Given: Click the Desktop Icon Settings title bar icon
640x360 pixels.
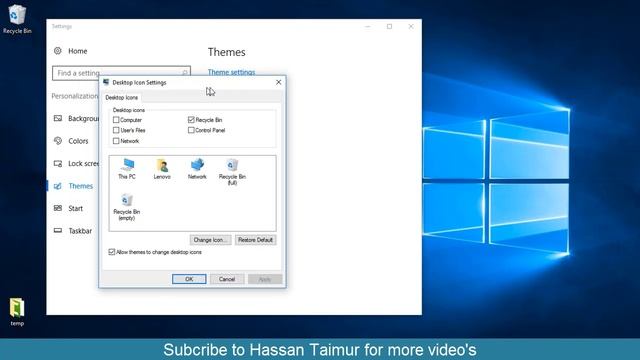Looking at the screenshot, I should pos(106,82).
